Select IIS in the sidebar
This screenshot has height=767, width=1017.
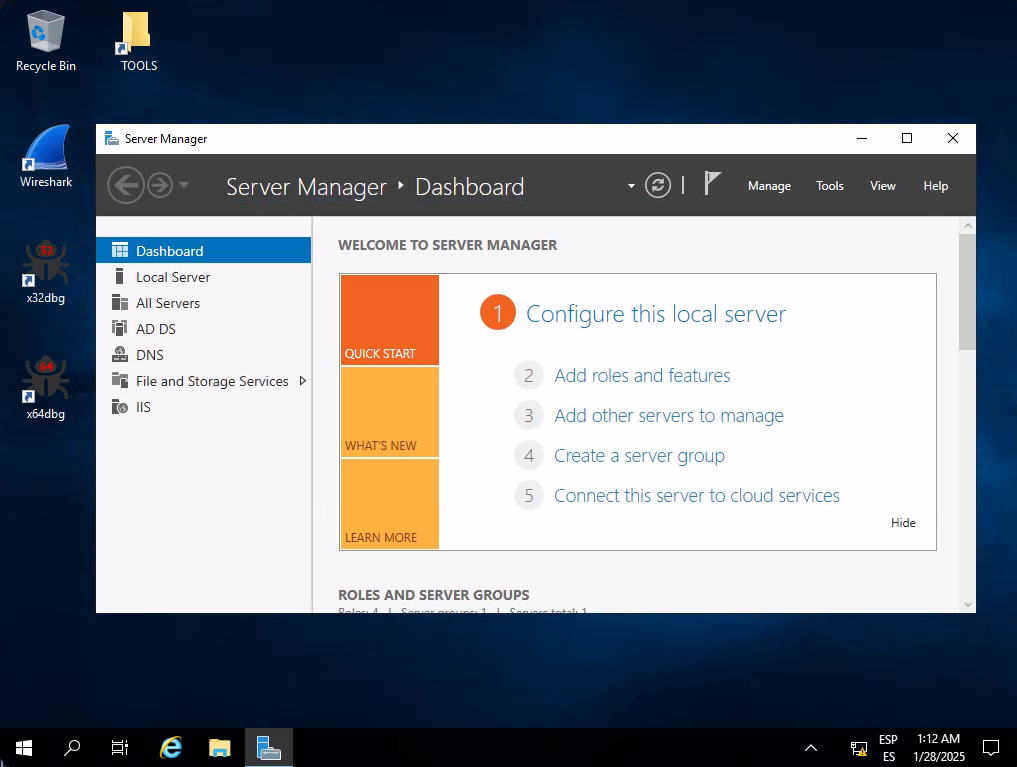(204, 407)
